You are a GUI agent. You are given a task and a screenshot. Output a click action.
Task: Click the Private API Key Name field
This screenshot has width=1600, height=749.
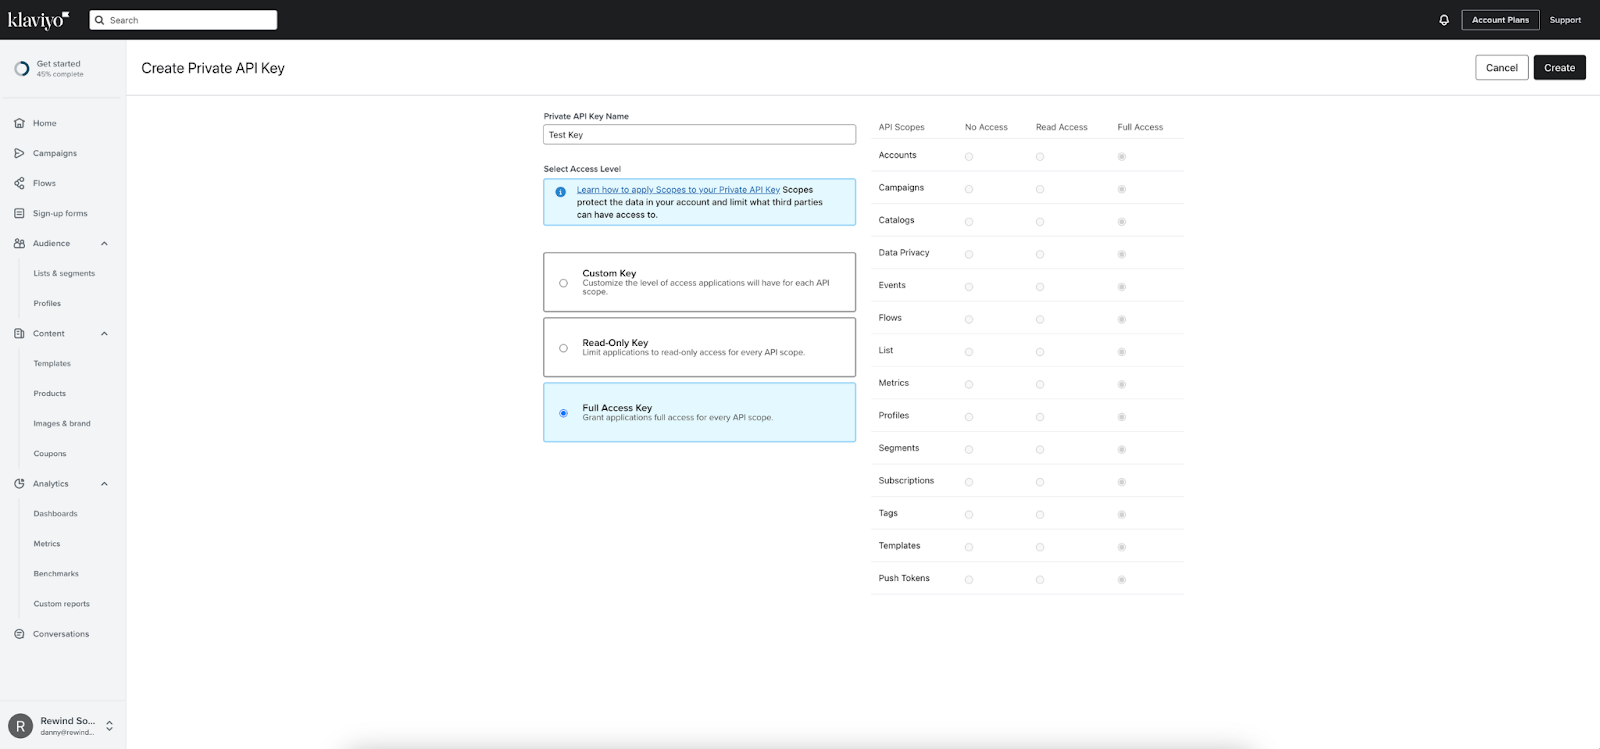click(700, 135)
